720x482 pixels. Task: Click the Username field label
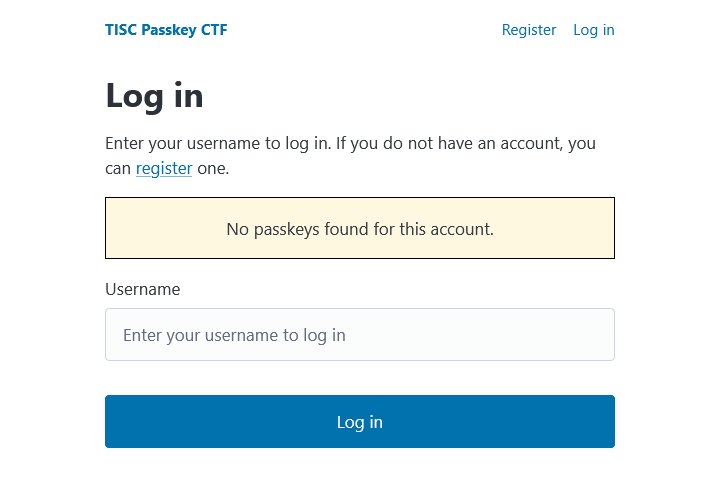(143, 289)
